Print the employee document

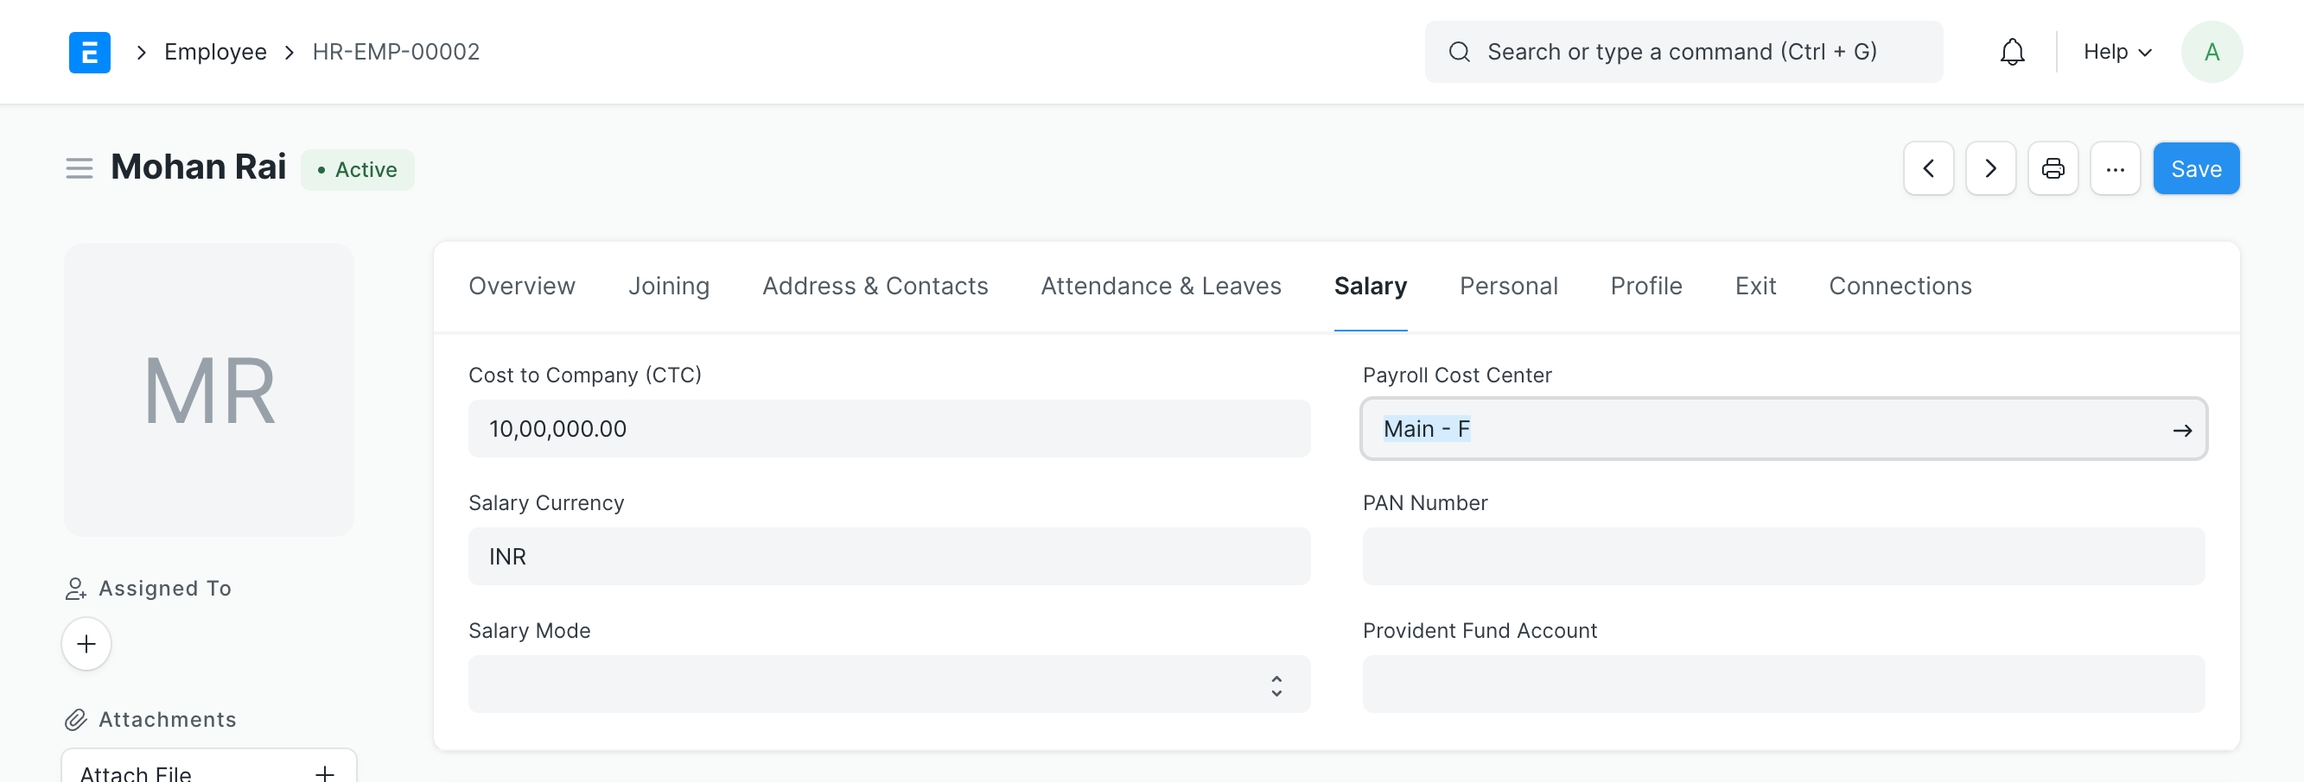tap(2052, 169)
